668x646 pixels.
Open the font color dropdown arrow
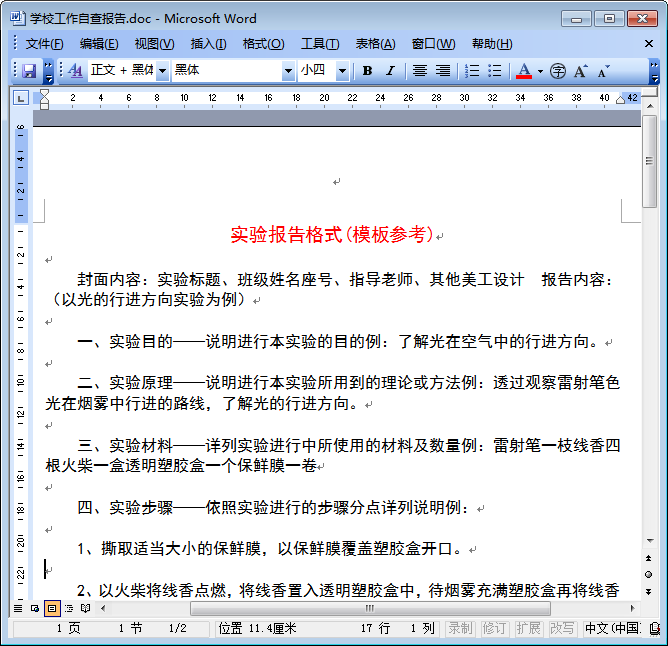click(x=540, y=71)
